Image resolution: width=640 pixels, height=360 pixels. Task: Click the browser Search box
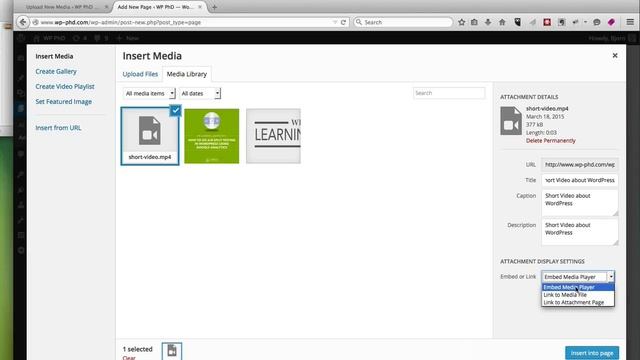click(x=403, y=22)
